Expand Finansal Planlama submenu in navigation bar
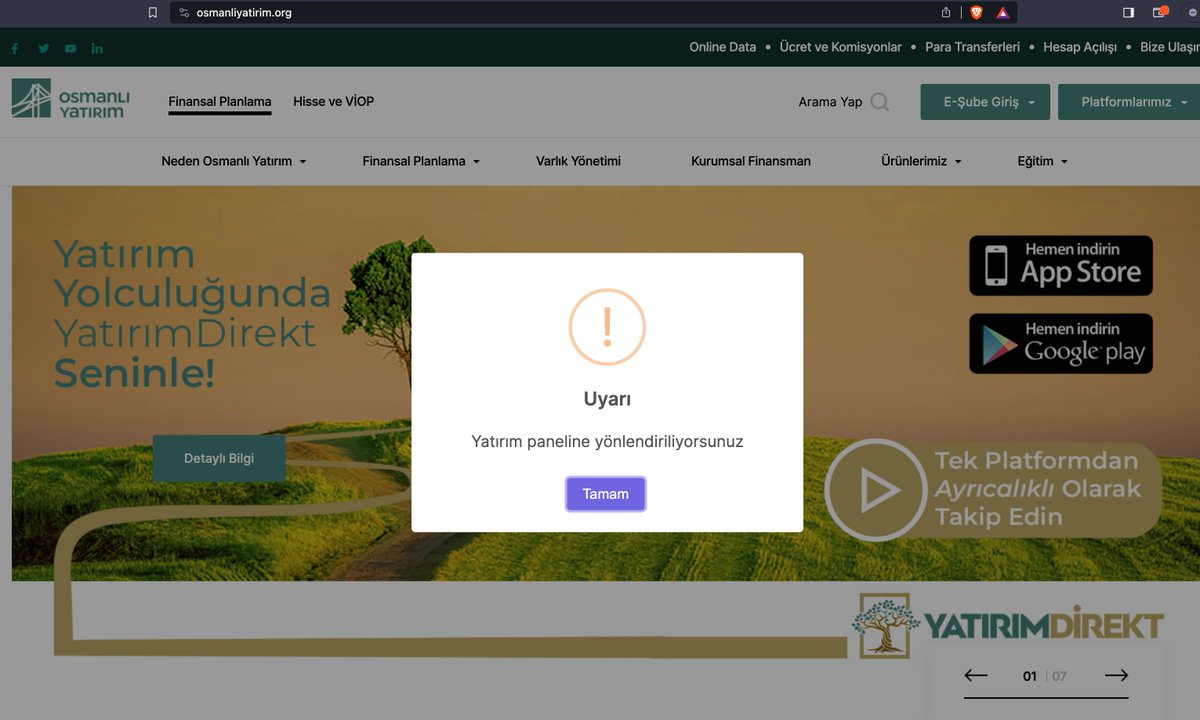The width and height of the screenshot is (1200, 720). click(421, 161)
